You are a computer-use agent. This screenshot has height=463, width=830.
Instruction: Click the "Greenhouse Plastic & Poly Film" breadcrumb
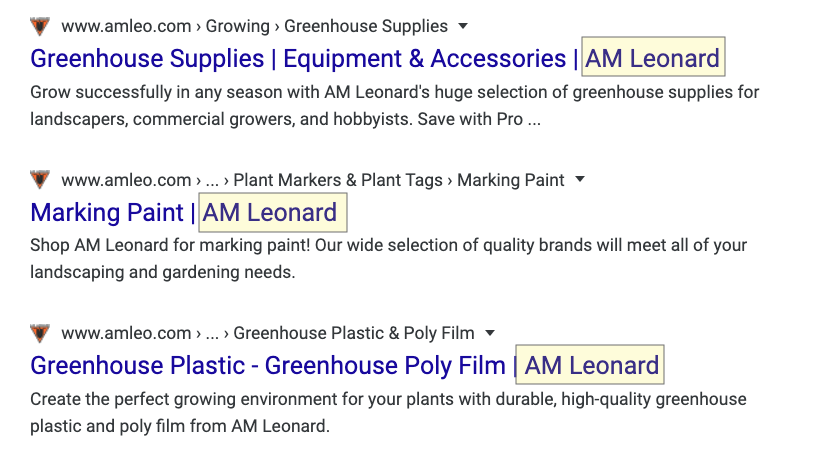(x=355, y=333)
